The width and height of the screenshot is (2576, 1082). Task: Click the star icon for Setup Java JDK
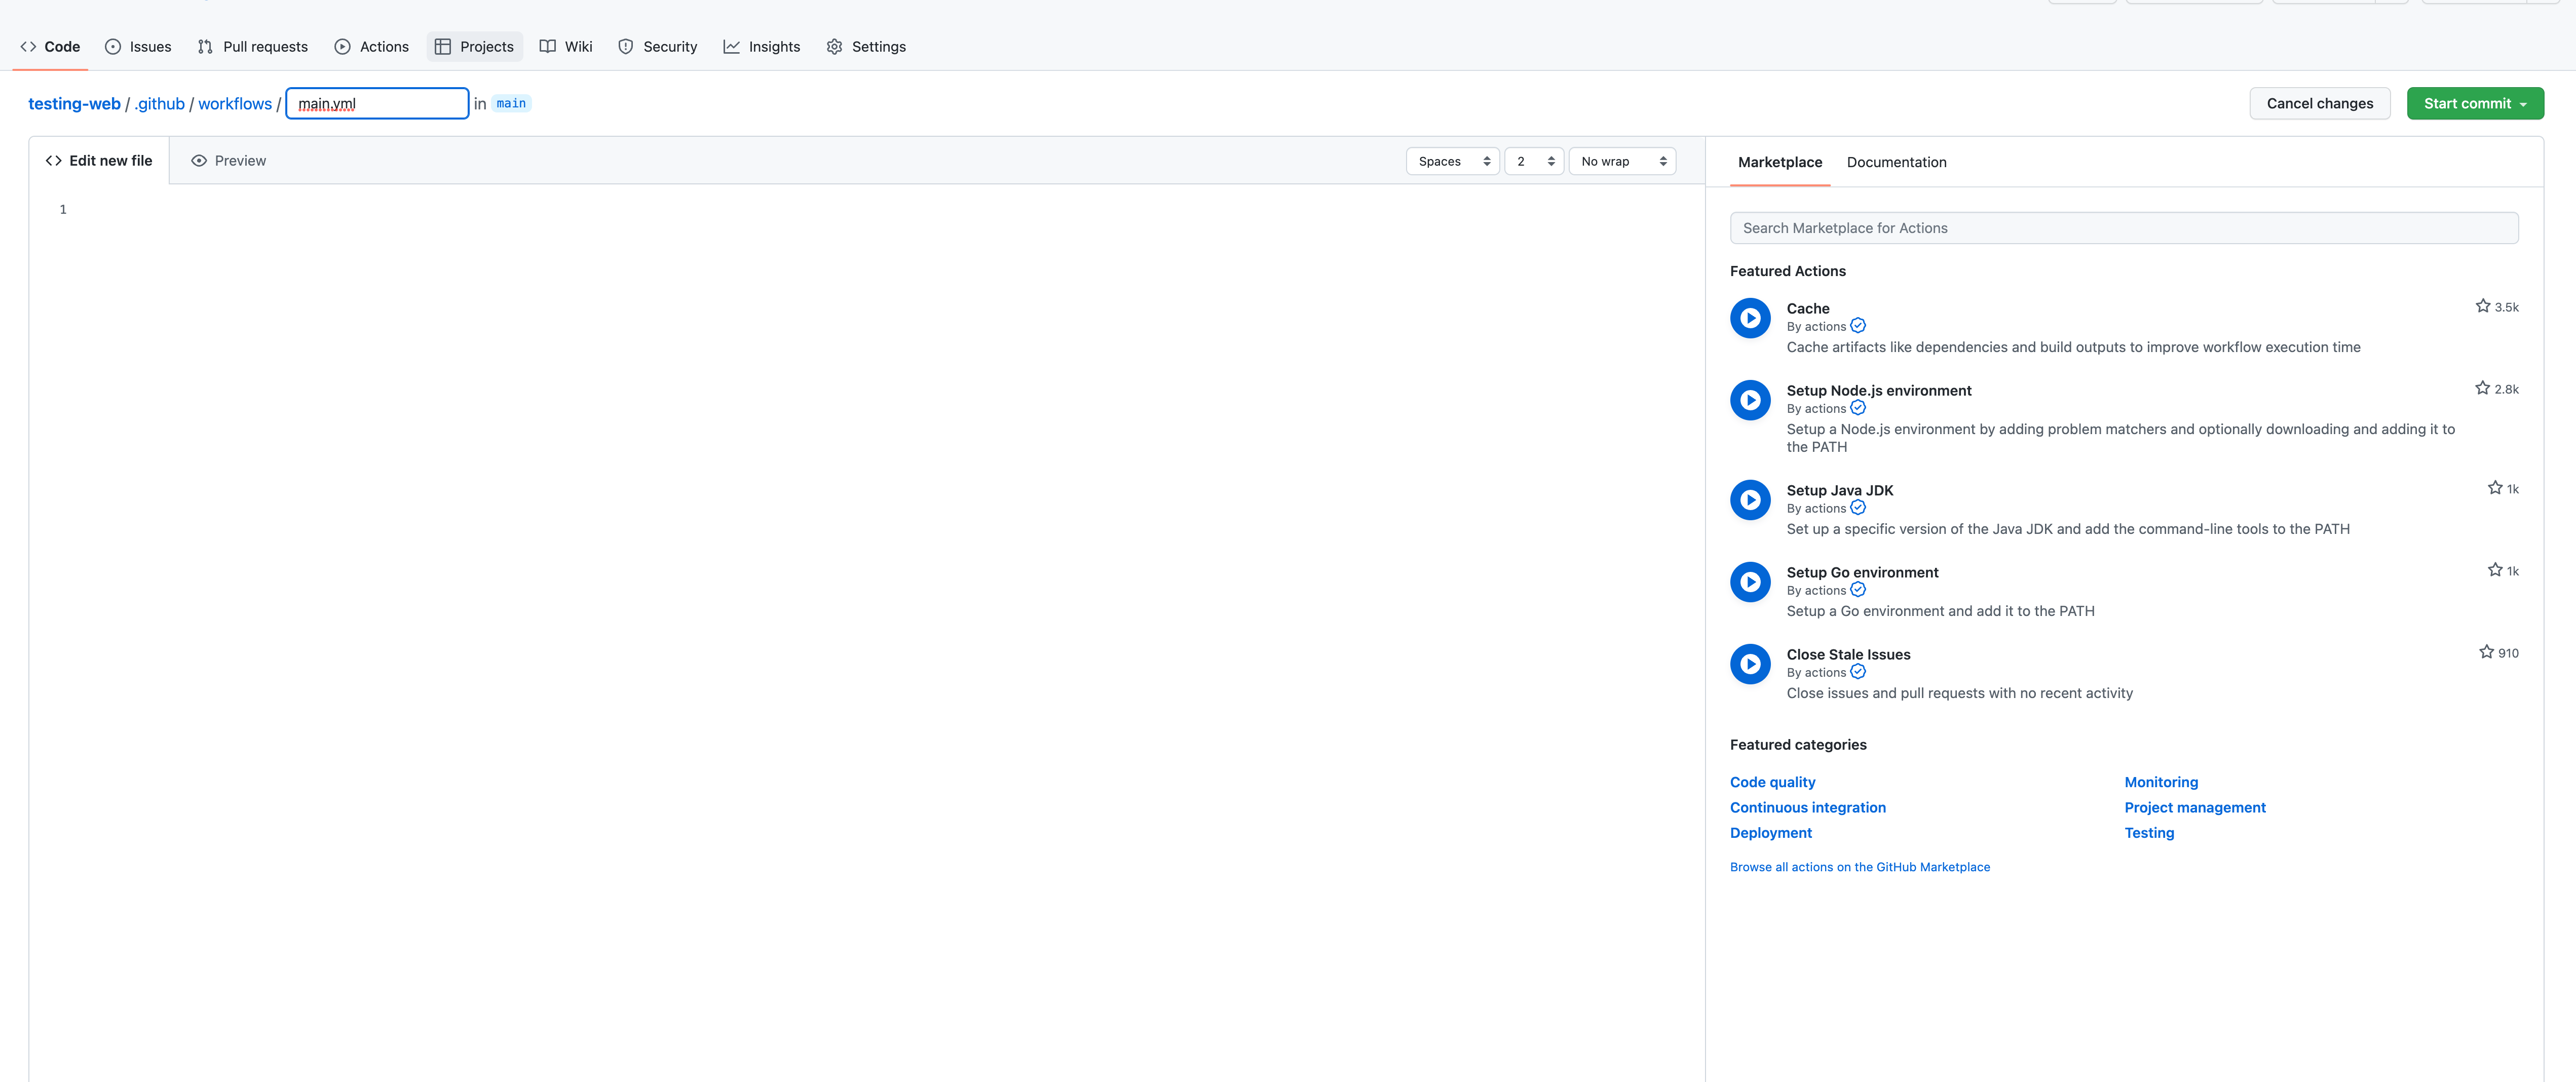tap(2495, 488)
